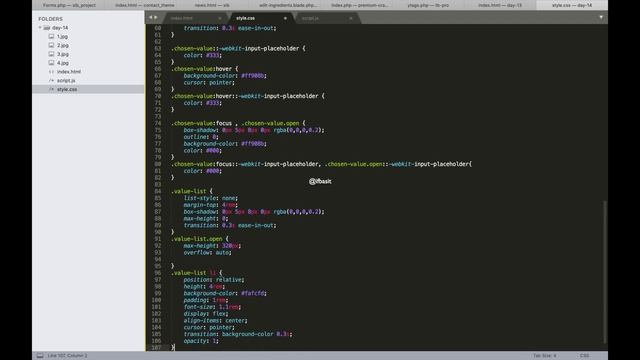This screenshot has width=640, height=360.
Task: Click the '.value-list.open {' selector text
Action: coord(200,239)
